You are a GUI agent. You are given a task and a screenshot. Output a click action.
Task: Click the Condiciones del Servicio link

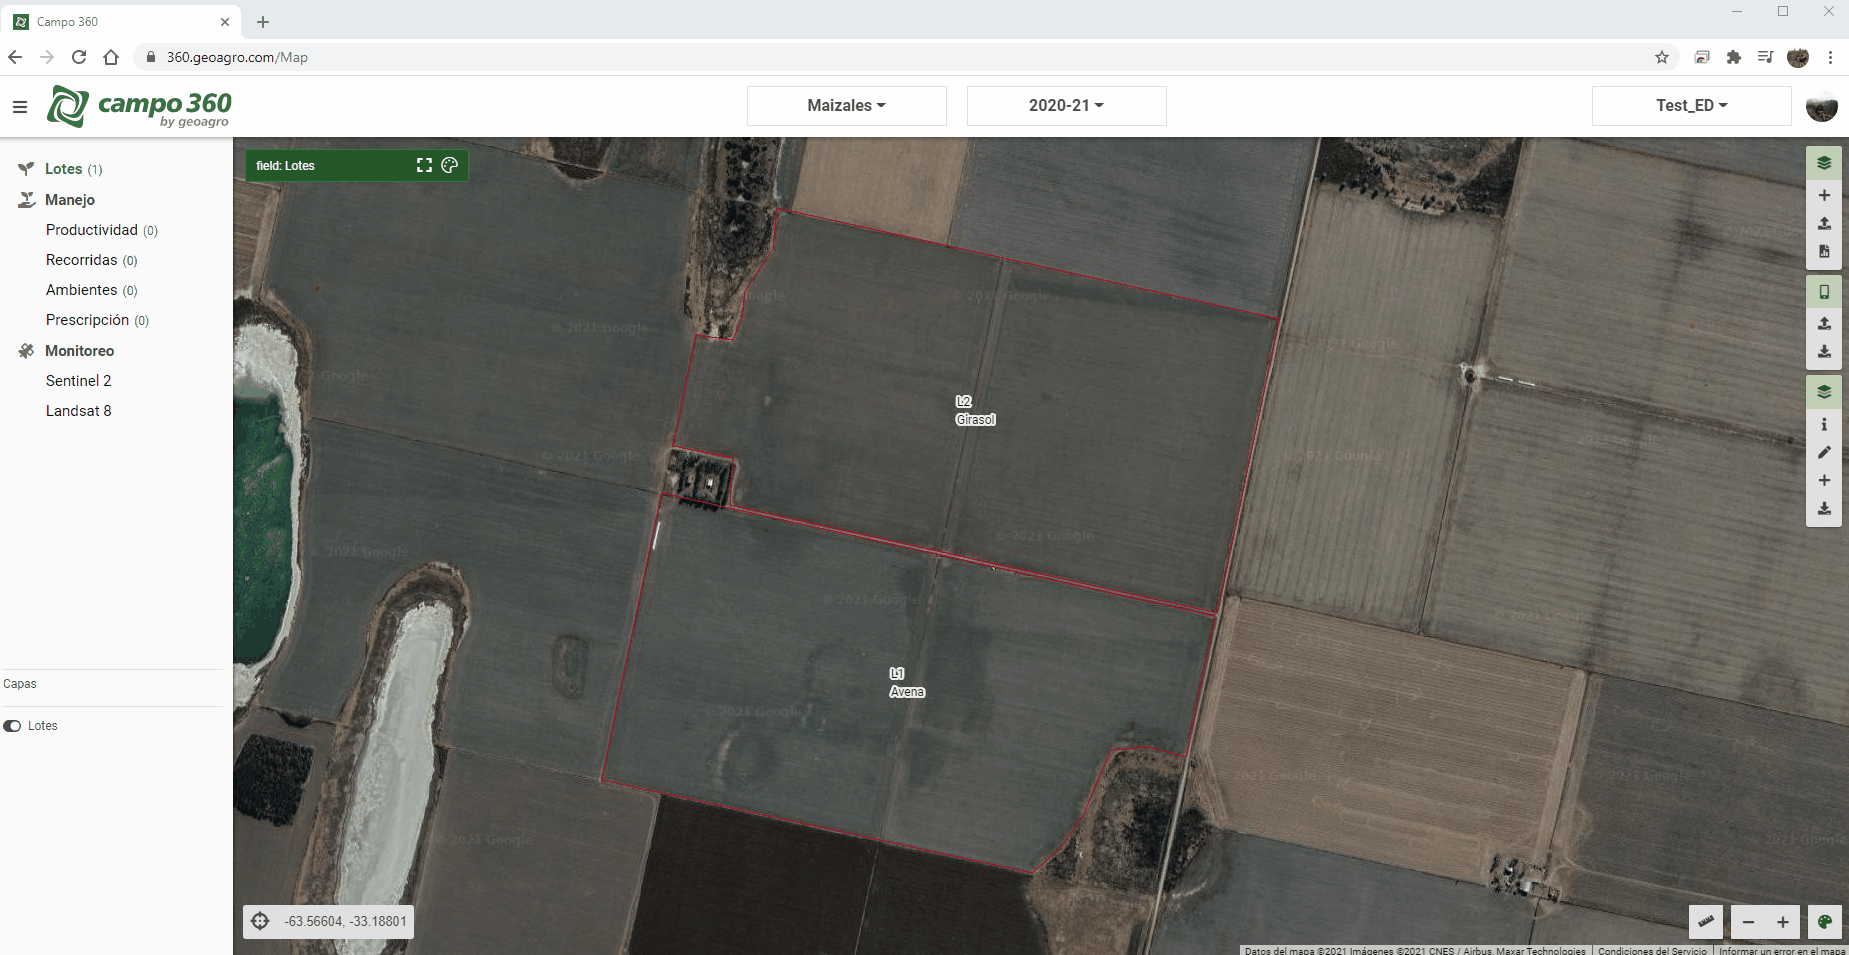click(x=1652, y=950)
